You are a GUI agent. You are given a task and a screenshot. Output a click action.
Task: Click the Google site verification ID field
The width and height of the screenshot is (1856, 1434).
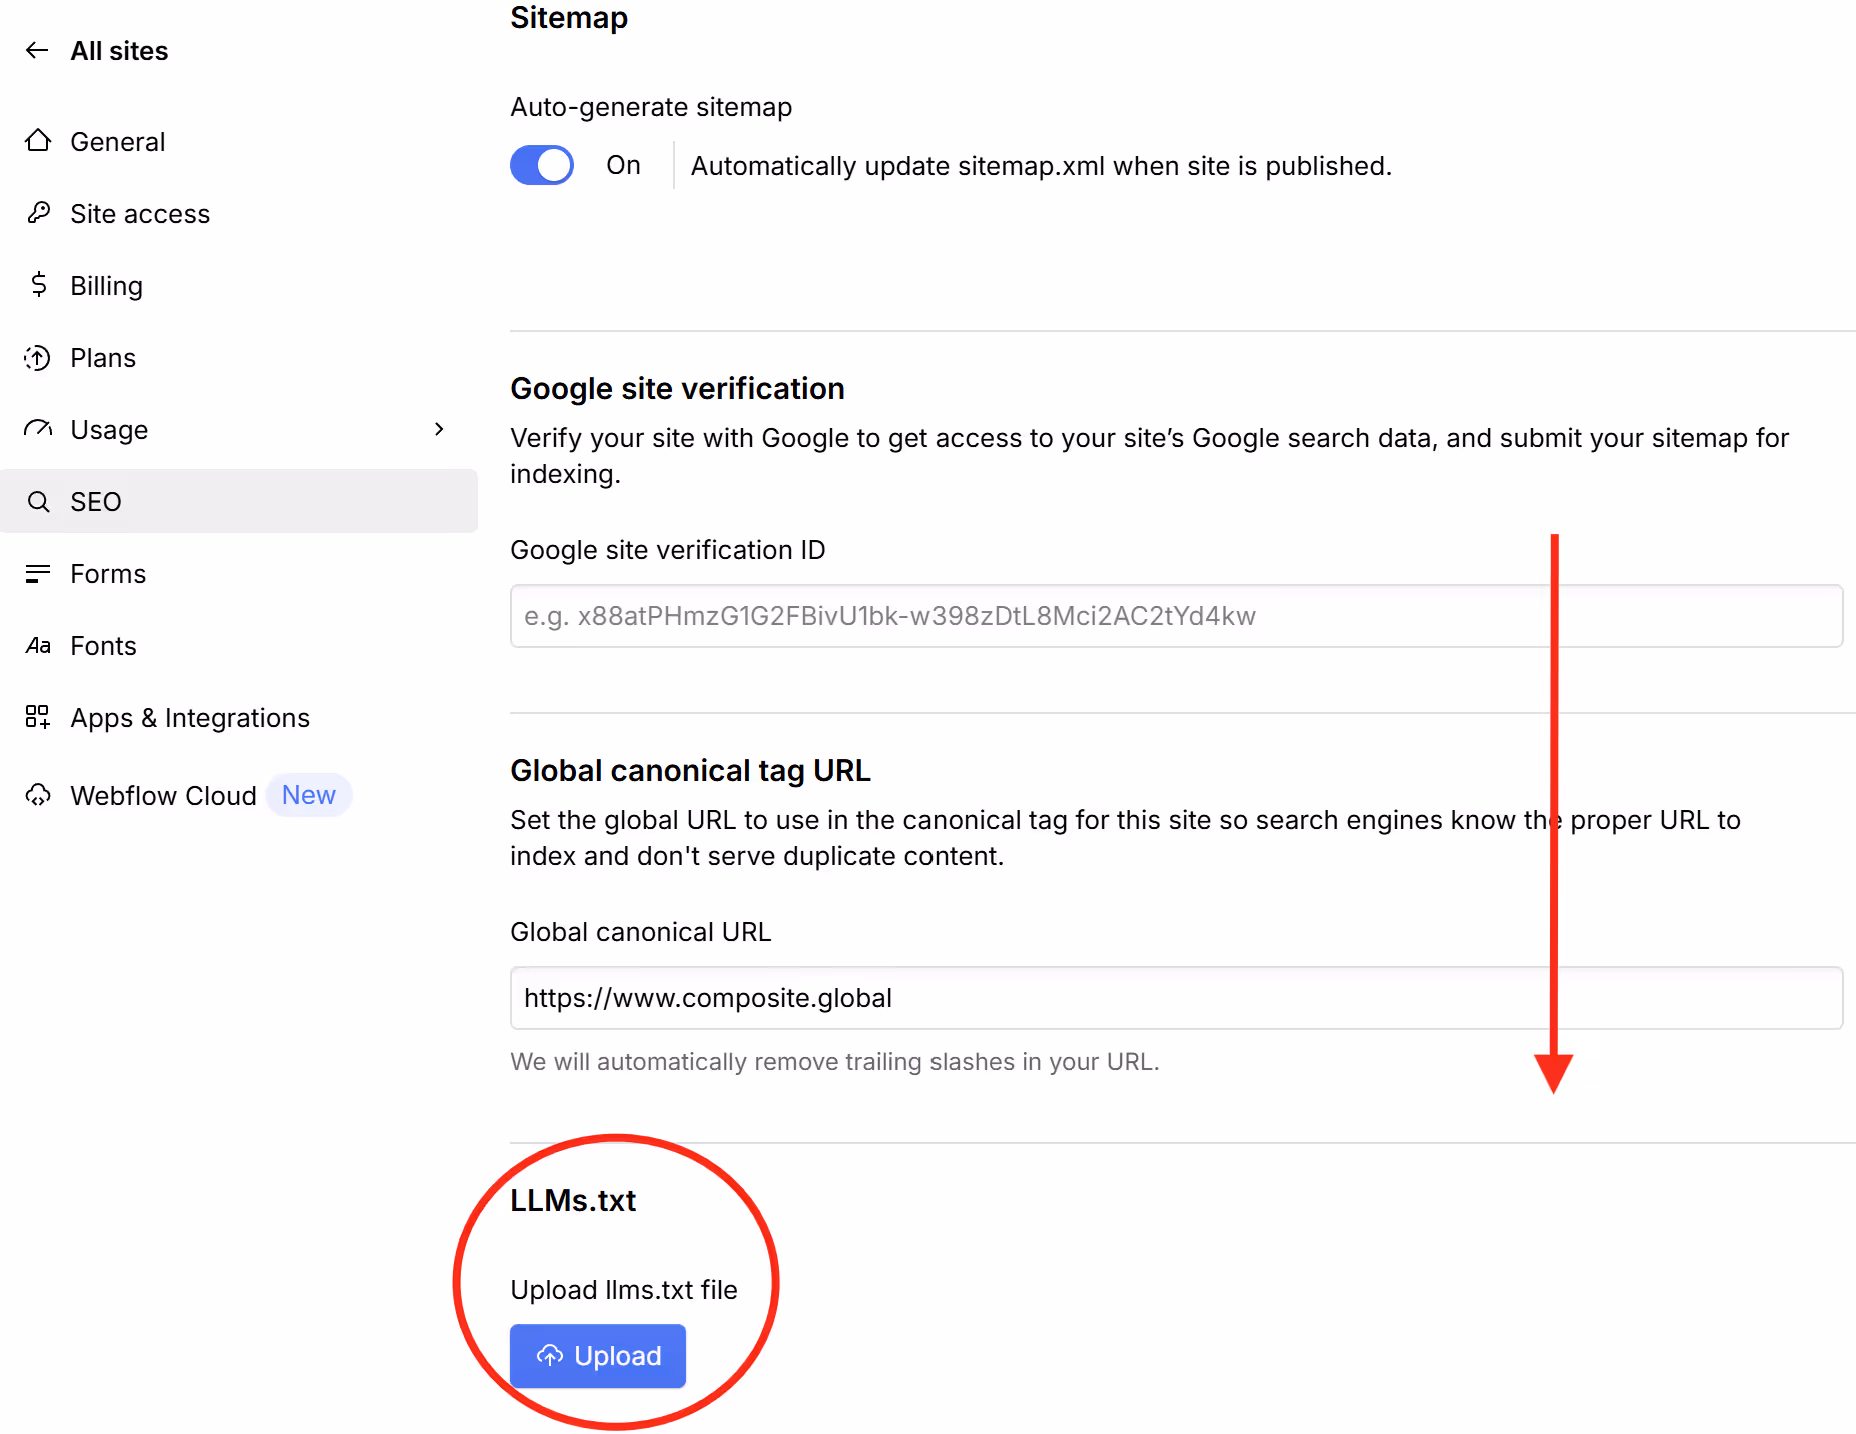1176,616
